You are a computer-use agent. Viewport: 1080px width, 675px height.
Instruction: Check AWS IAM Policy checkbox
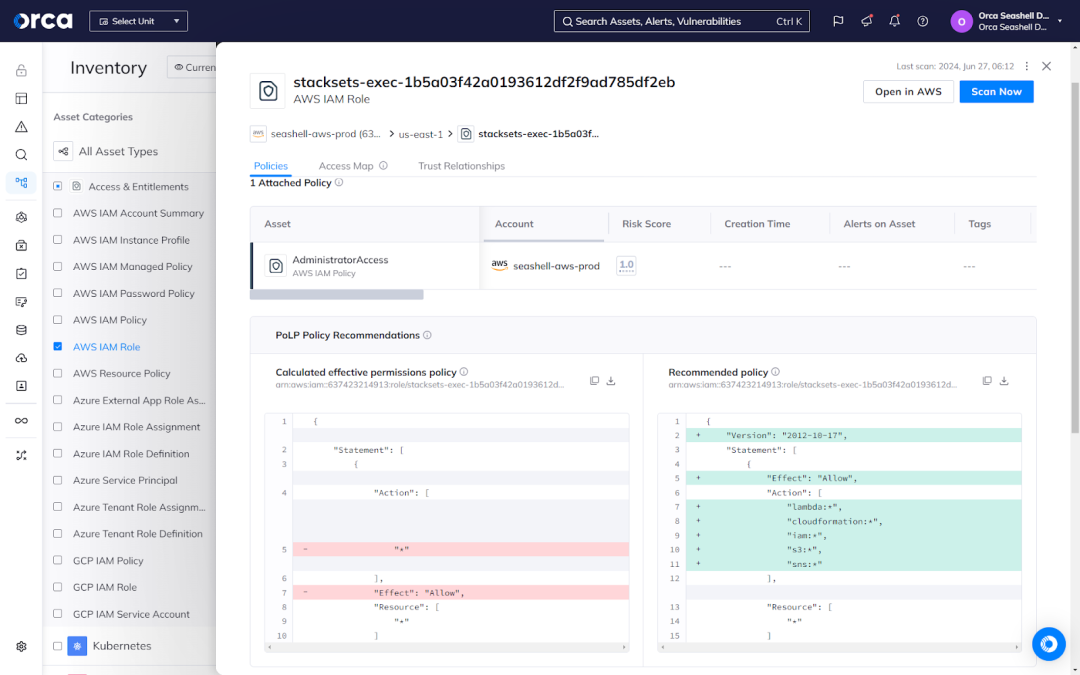click(58, 320)
